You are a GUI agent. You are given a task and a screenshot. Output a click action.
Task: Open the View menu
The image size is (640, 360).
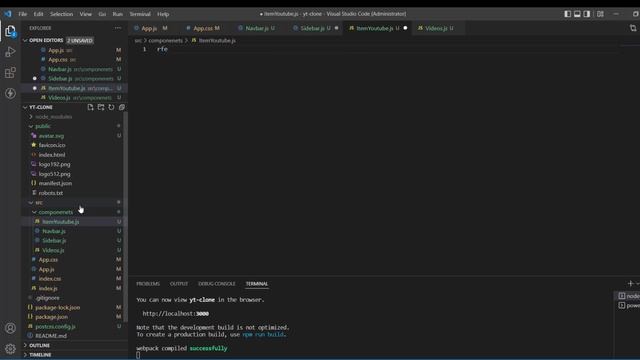[85, 14]
